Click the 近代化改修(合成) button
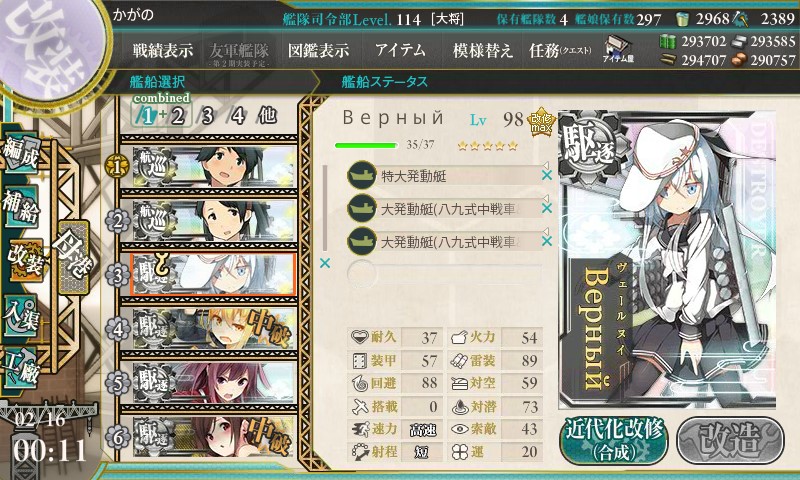800x480 pixels. 614,440
